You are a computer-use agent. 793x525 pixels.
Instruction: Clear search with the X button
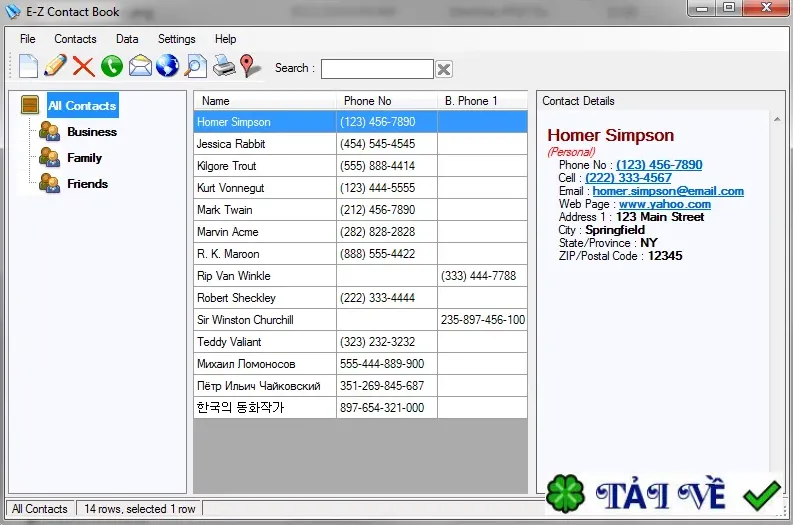444,69
